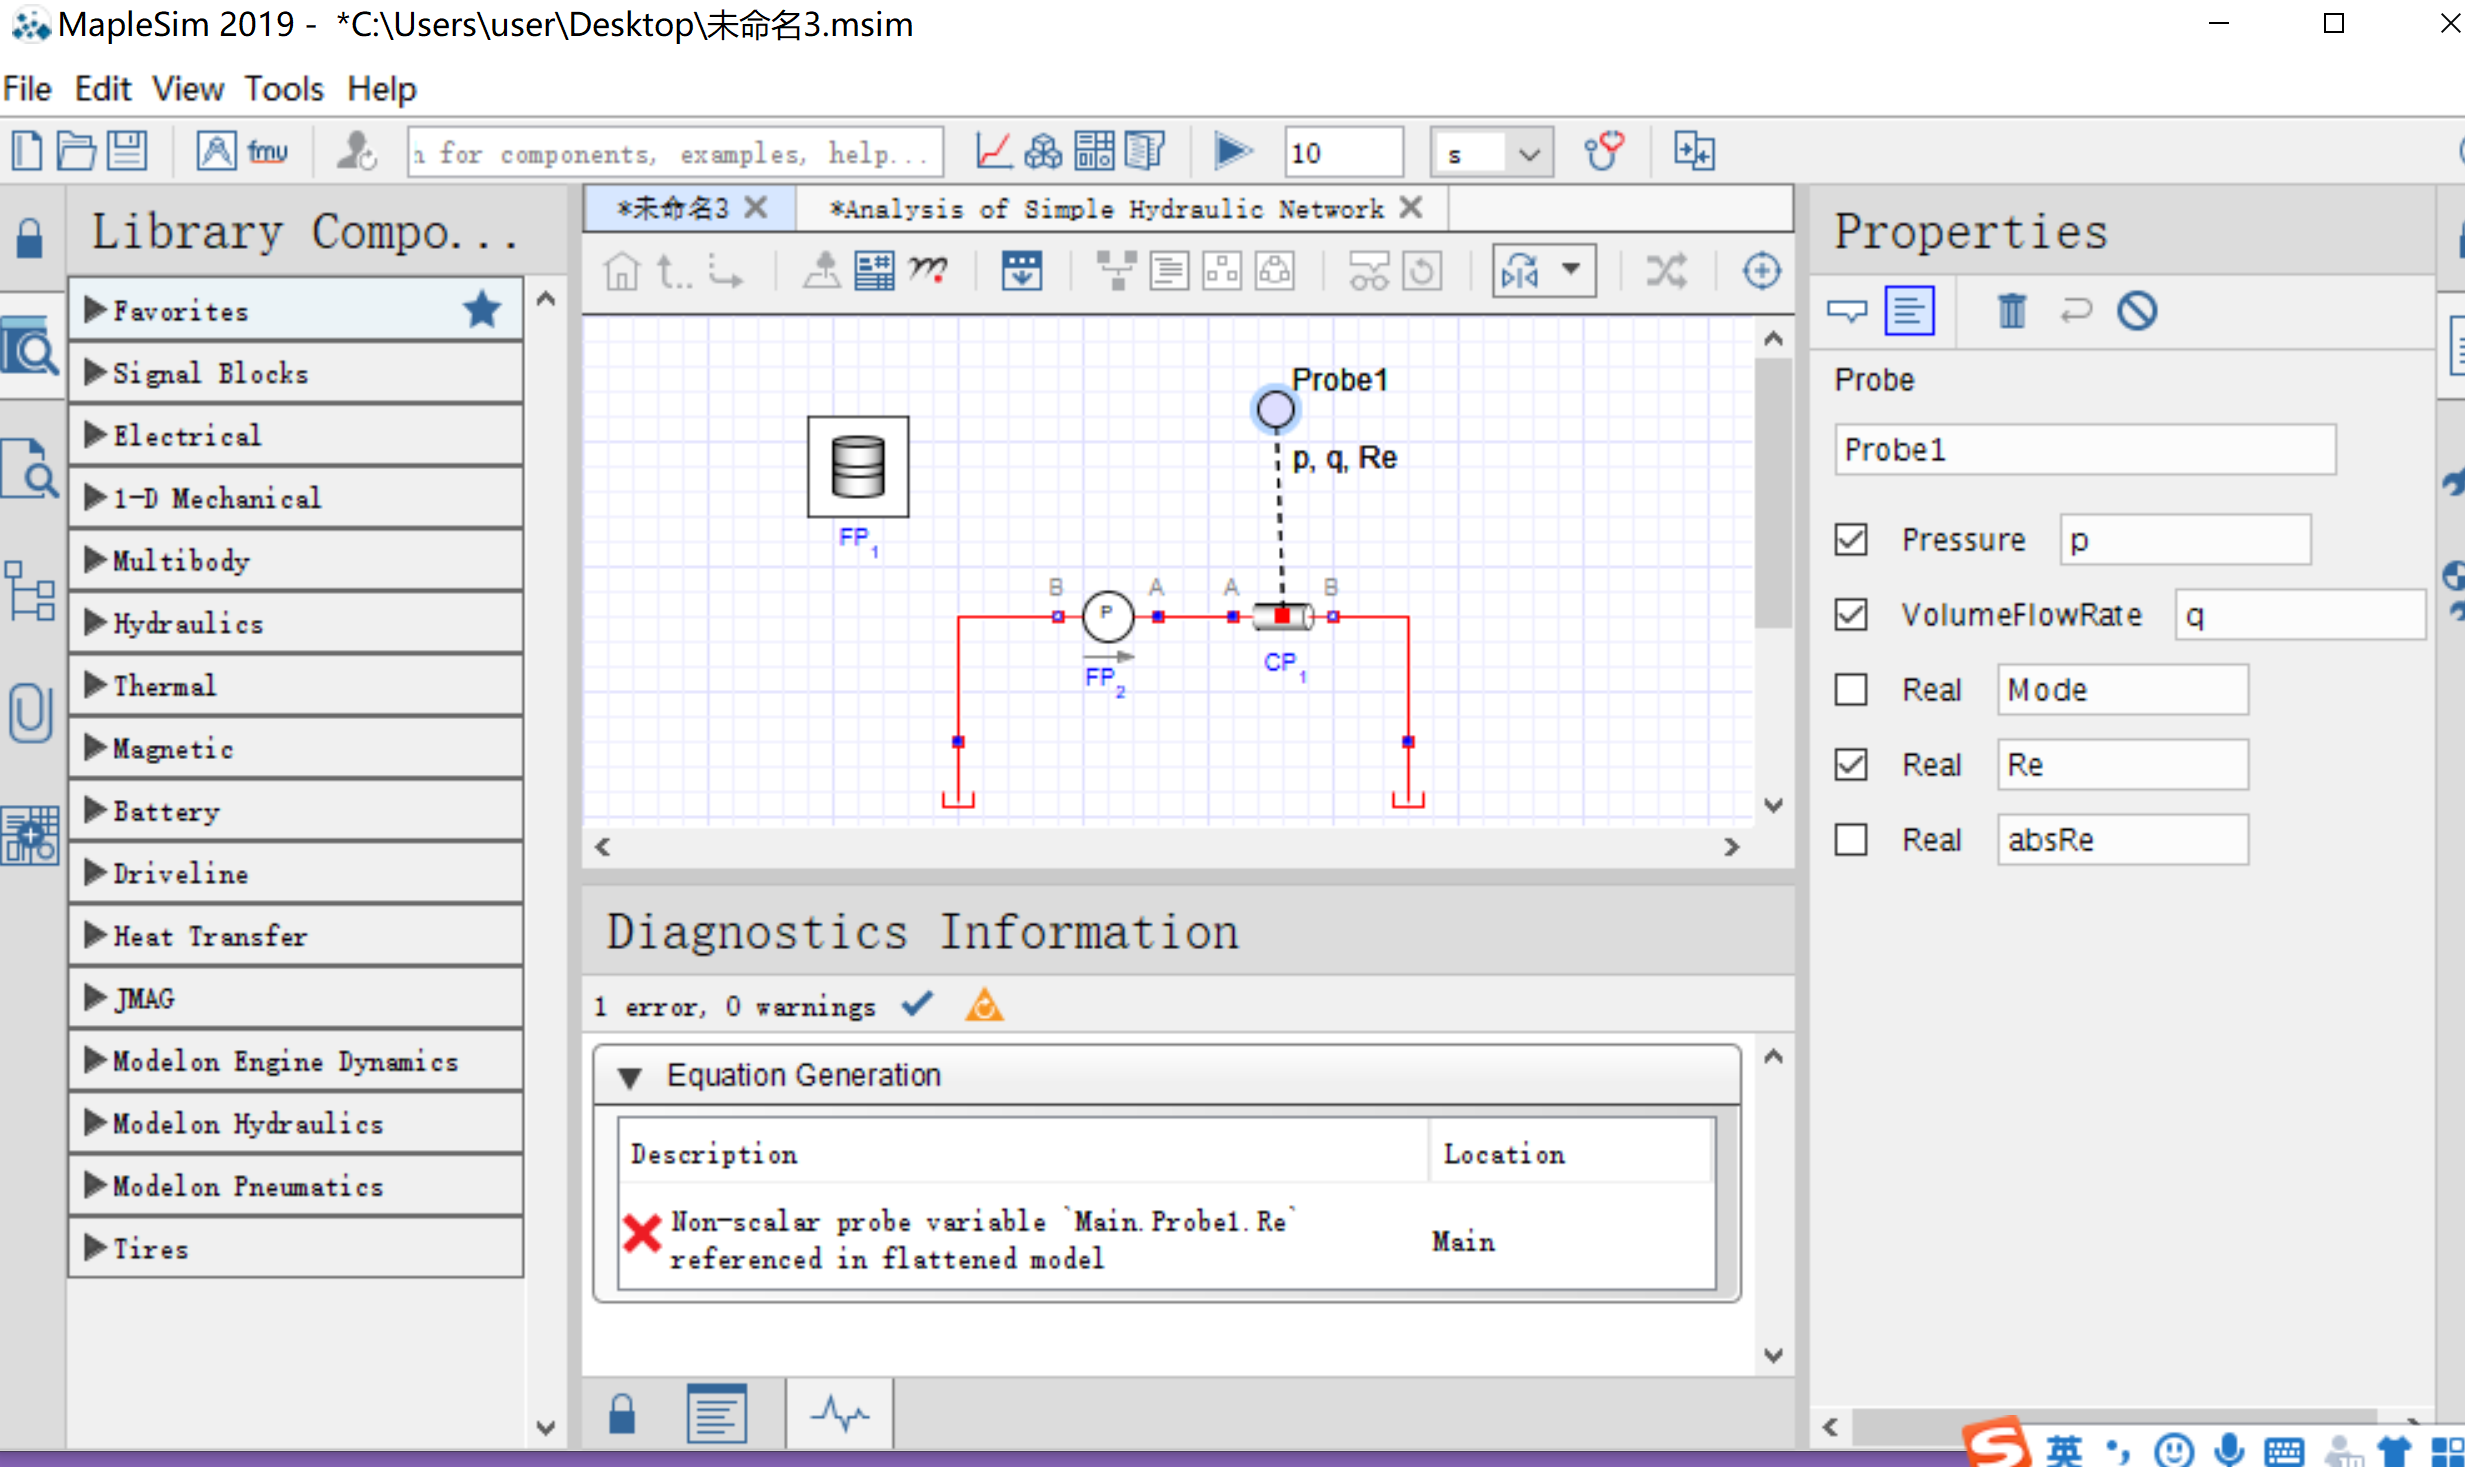
Task: Click the lock icon in bottom pane
Action: tap(622, 1414)
